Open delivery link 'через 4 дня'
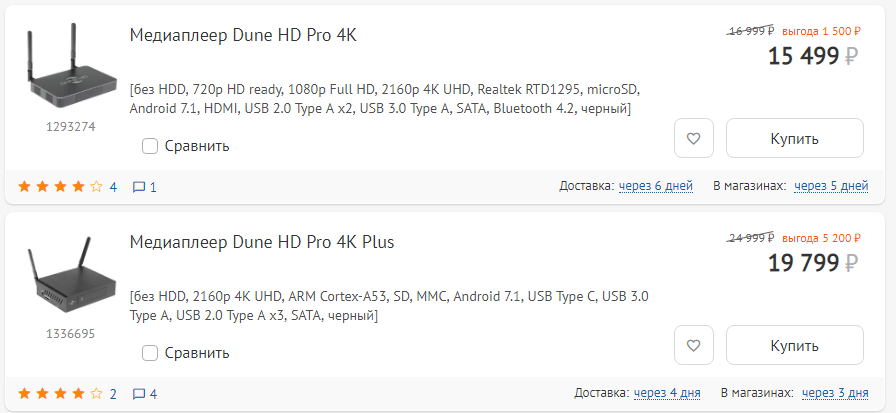Viewport: 896px width, 413px height. point(665,393)
